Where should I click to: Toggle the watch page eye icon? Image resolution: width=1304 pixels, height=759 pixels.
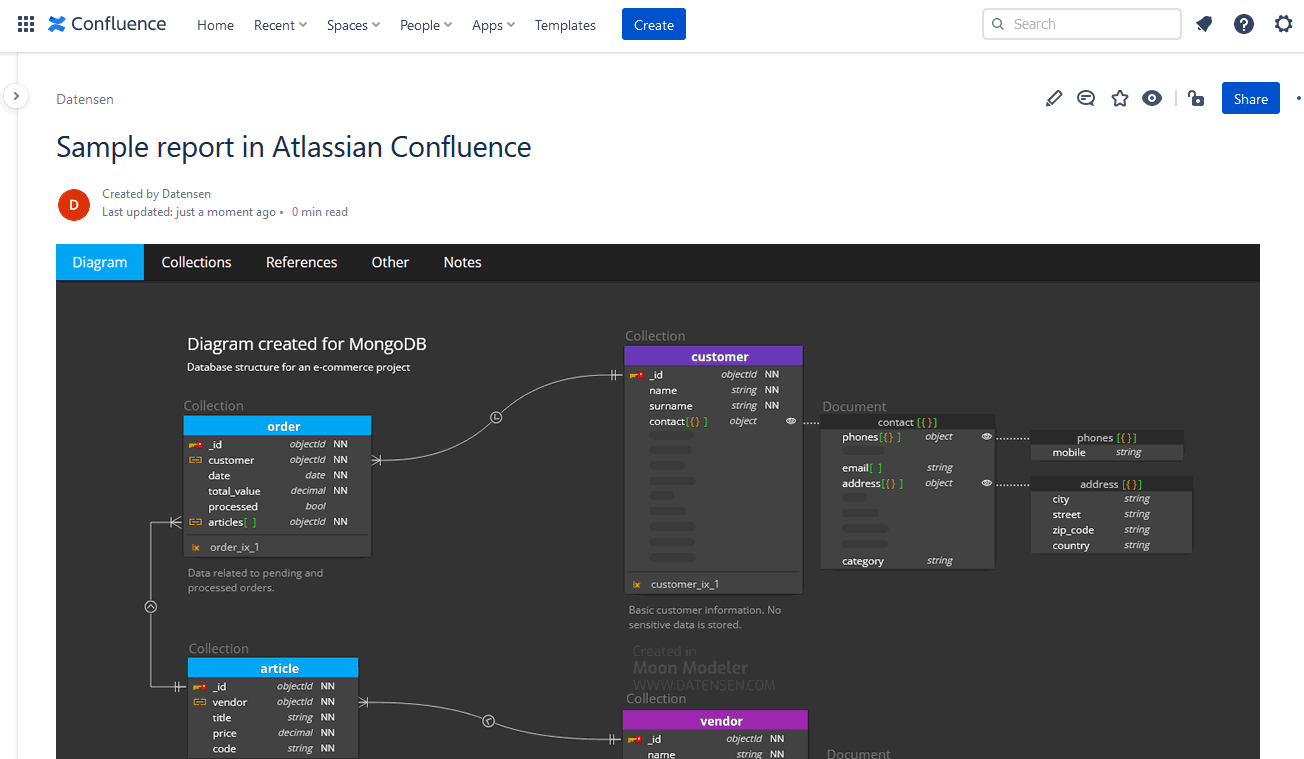1152,98
